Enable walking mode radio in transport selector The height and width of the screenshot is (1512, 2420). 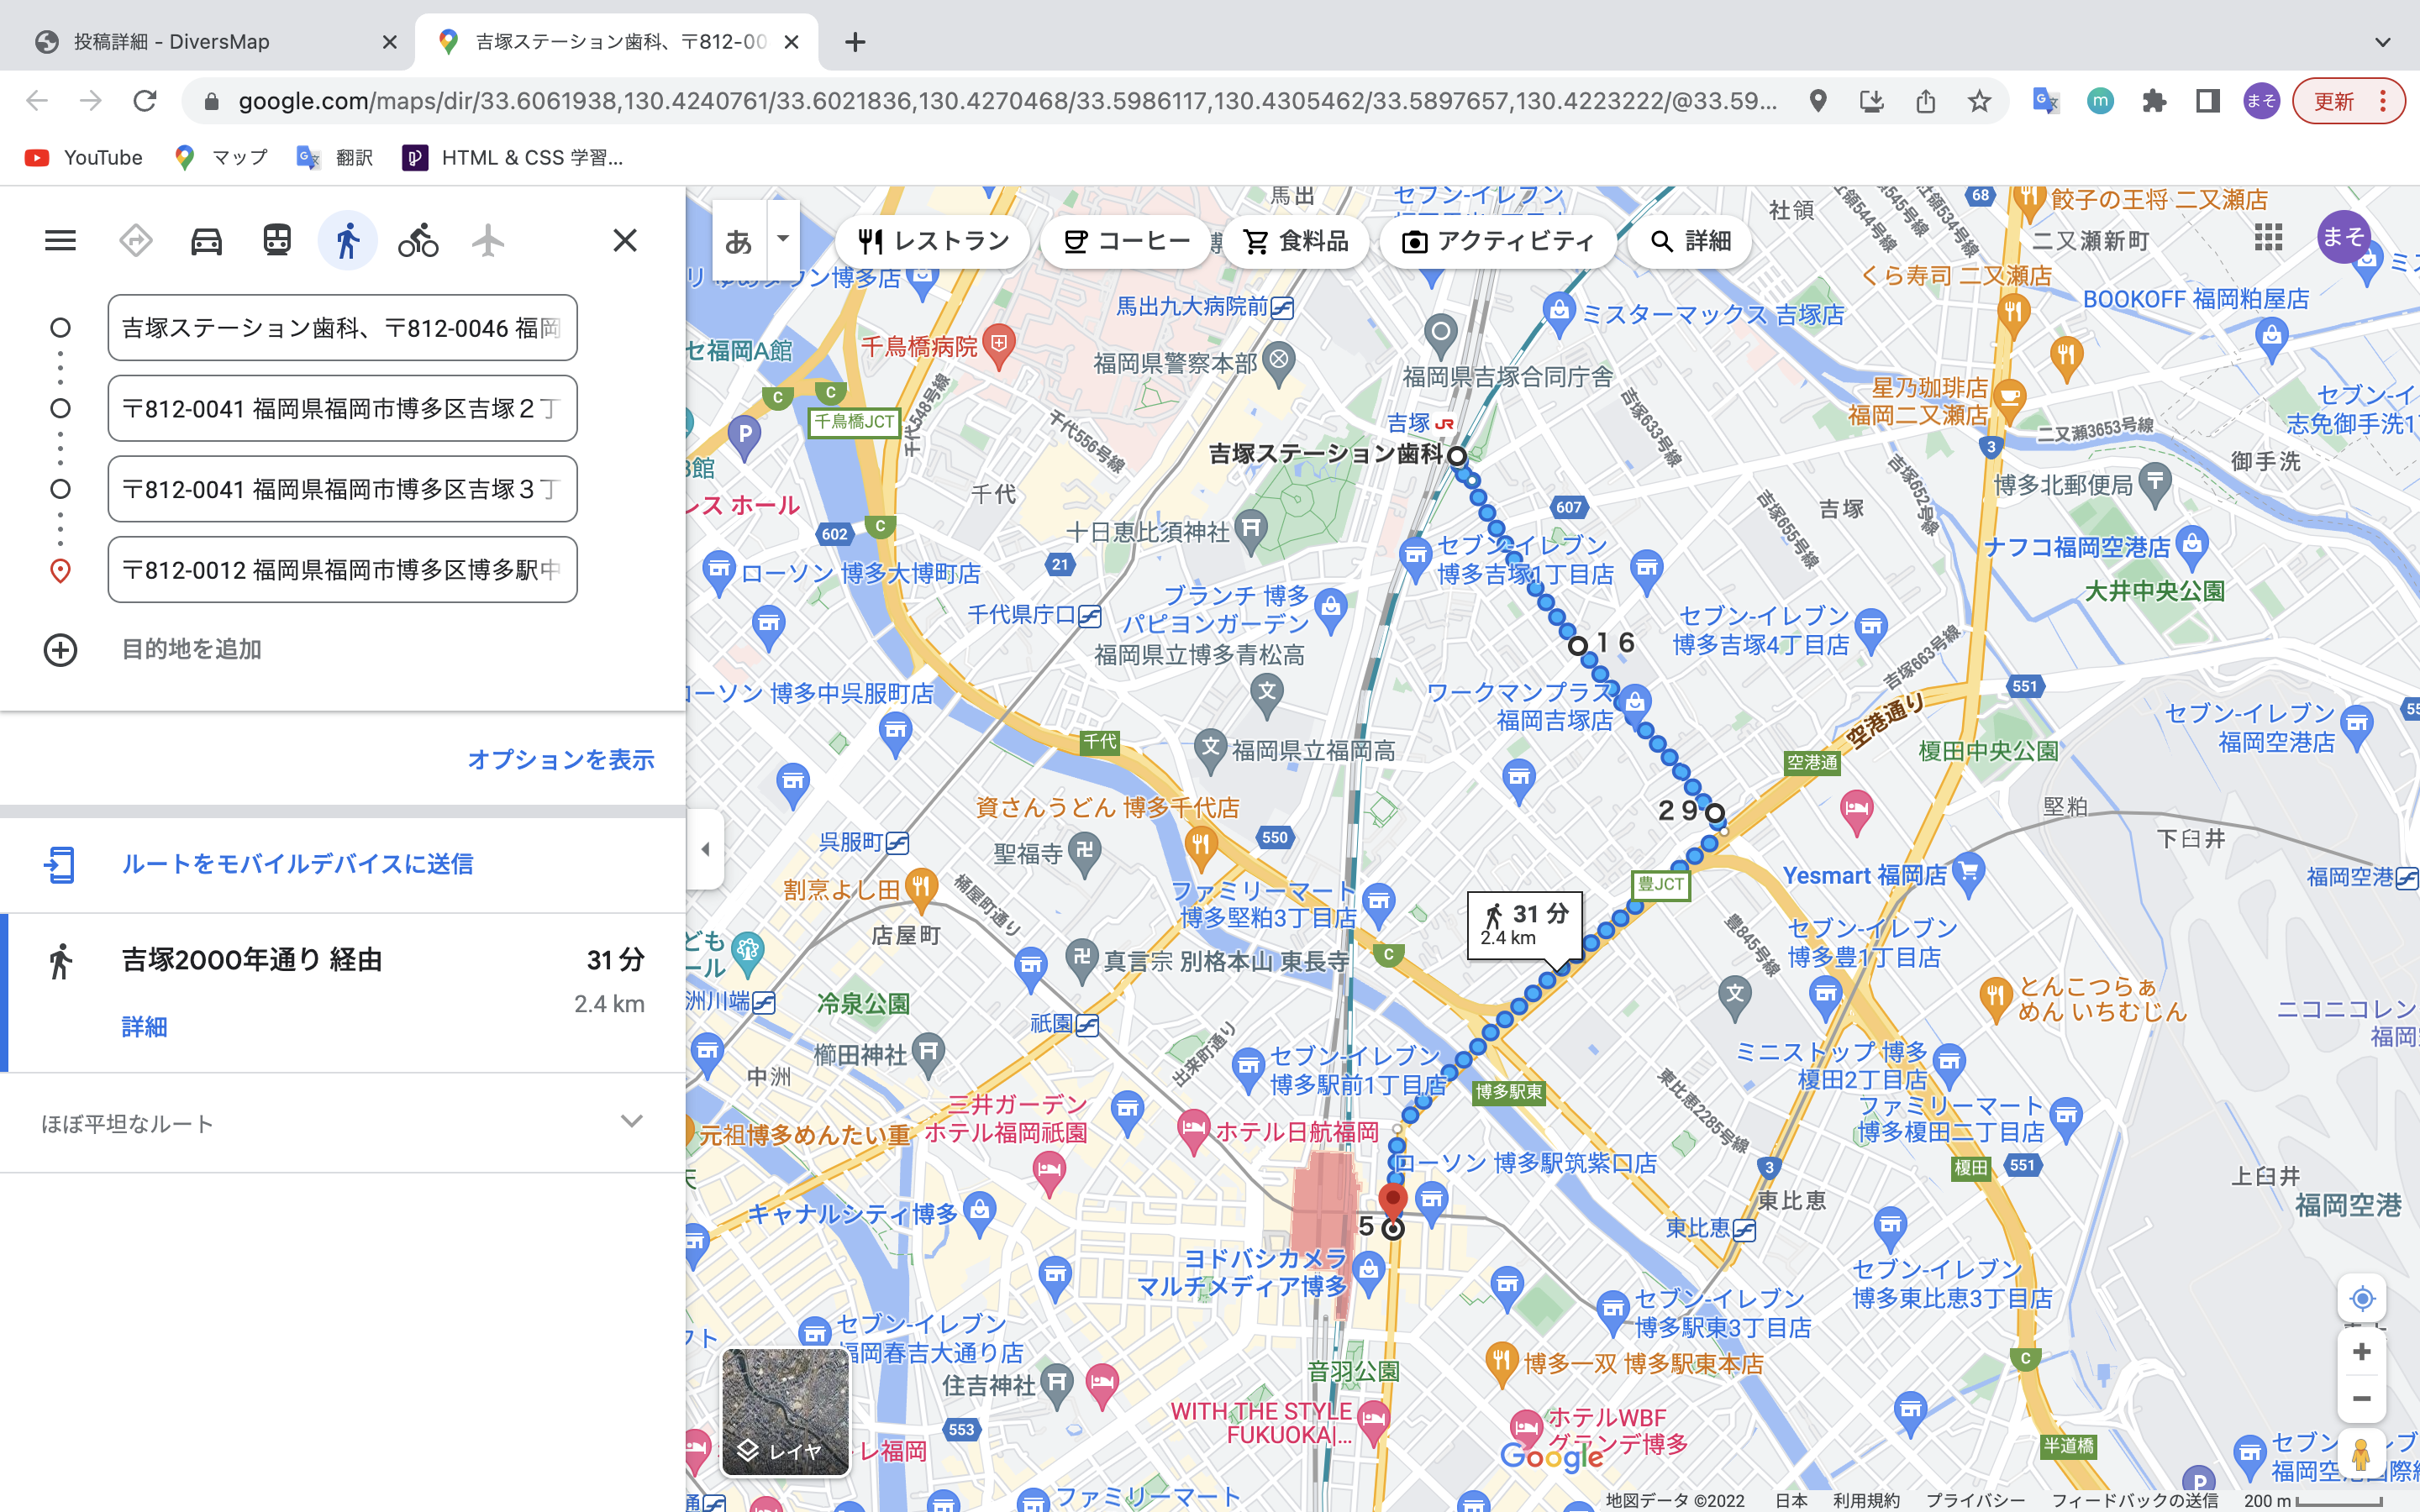tap(347, 240)
